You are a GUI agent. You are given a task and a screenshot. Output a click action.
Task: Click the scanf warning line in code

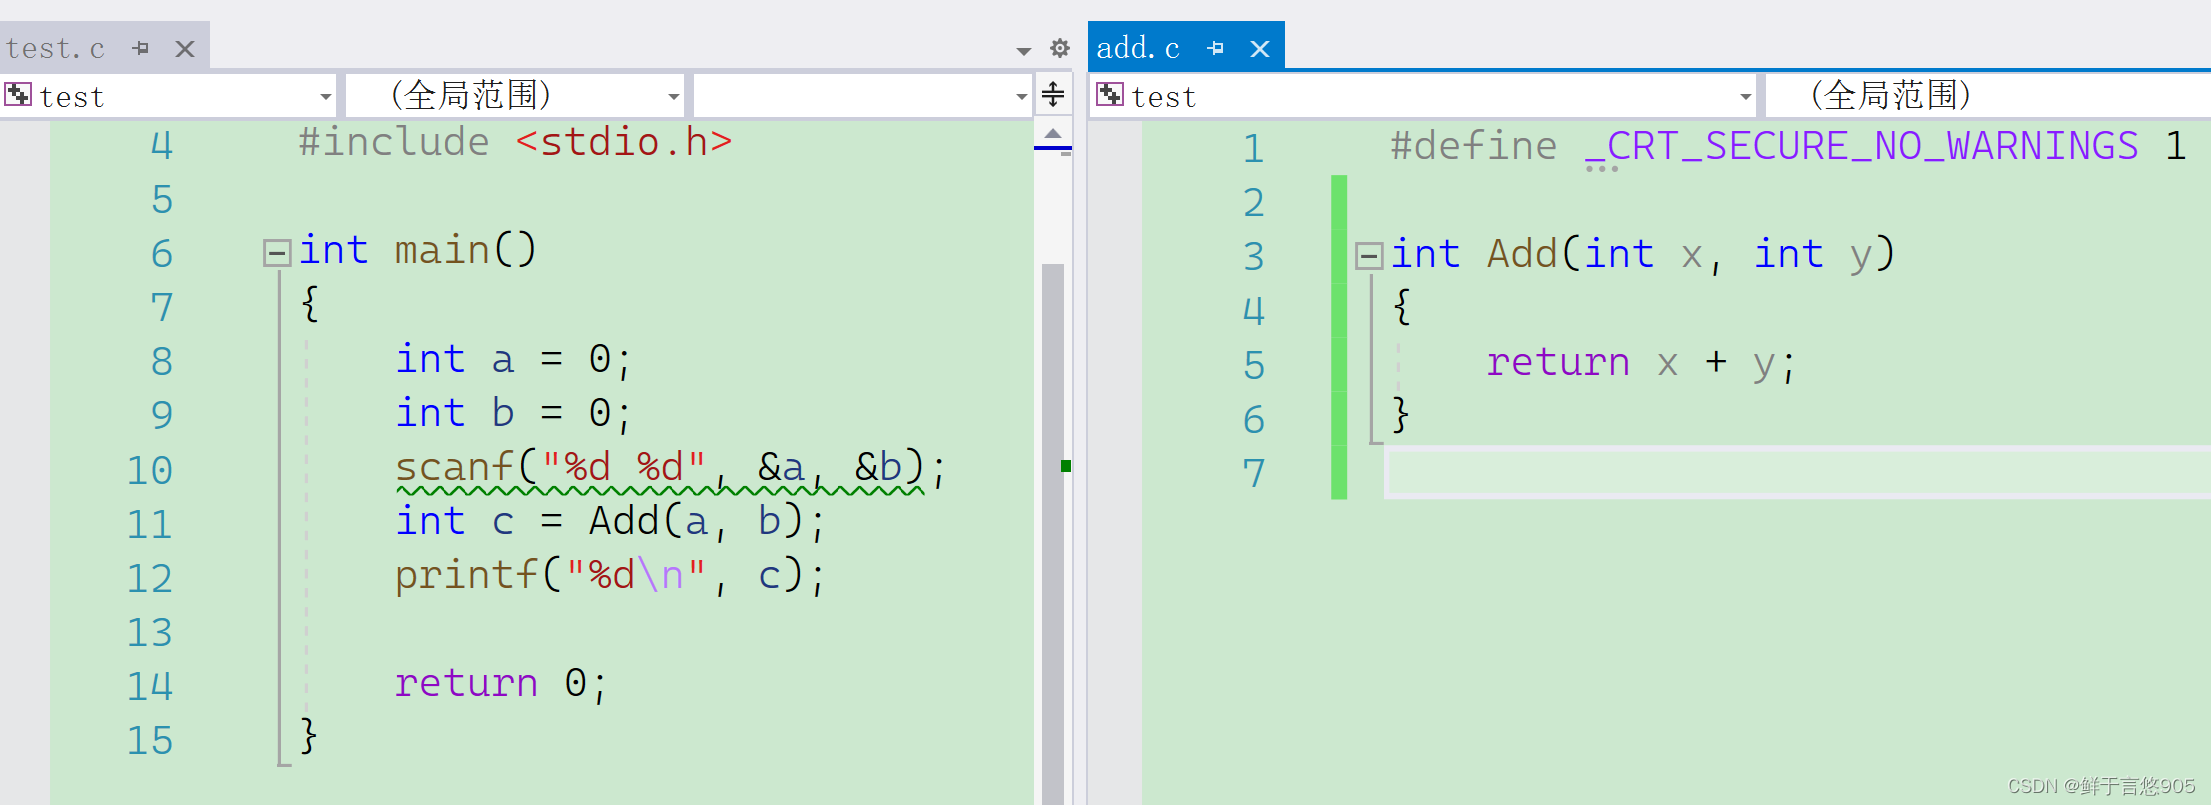[660, 469]
